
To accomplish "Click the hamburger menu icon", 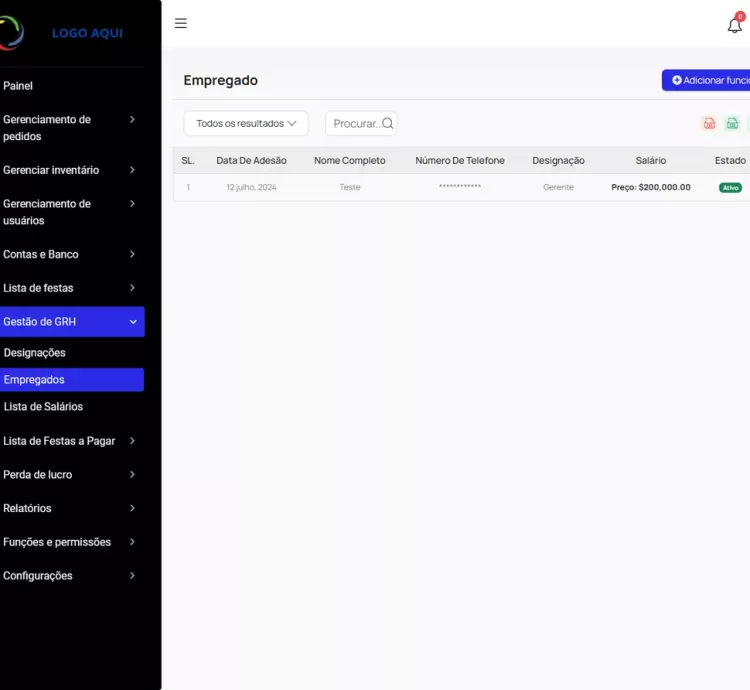I will click(x=181, y=23).
